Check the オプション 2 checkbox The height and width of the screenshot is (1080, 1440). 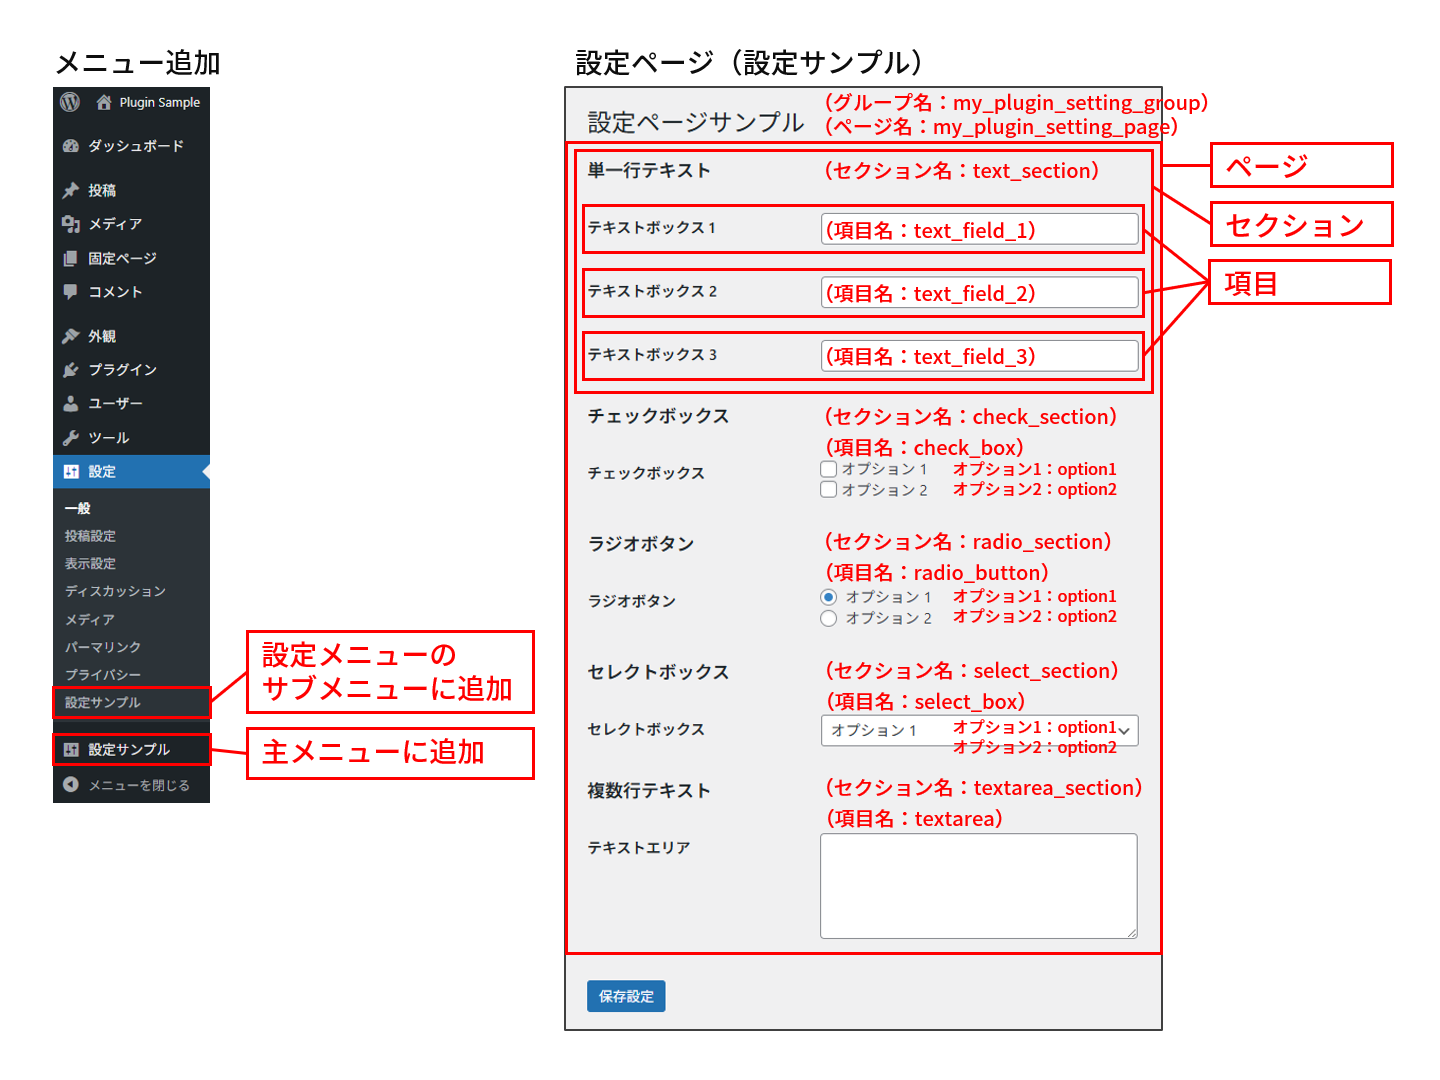point(828,490)
